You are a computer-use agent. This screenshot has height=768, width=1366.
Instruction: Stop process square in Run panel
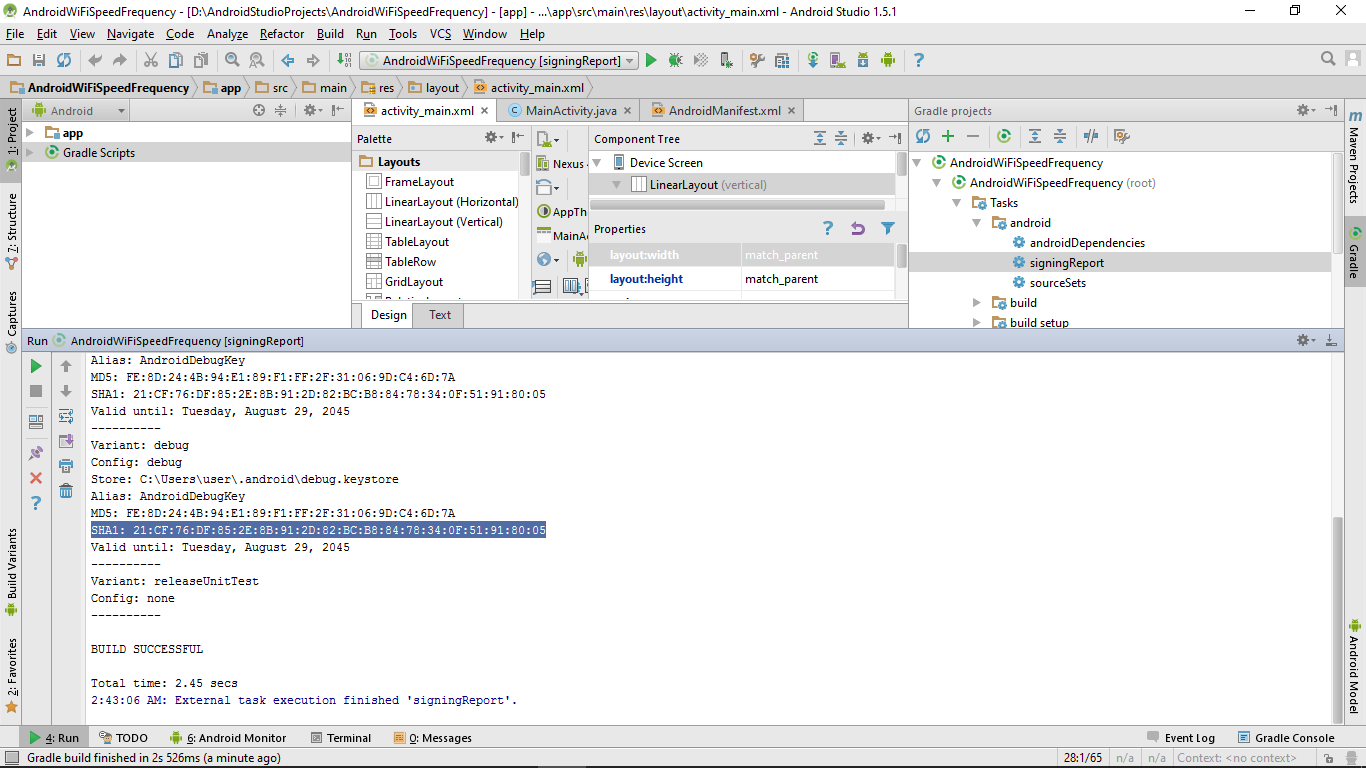click(x=36, y=391)
